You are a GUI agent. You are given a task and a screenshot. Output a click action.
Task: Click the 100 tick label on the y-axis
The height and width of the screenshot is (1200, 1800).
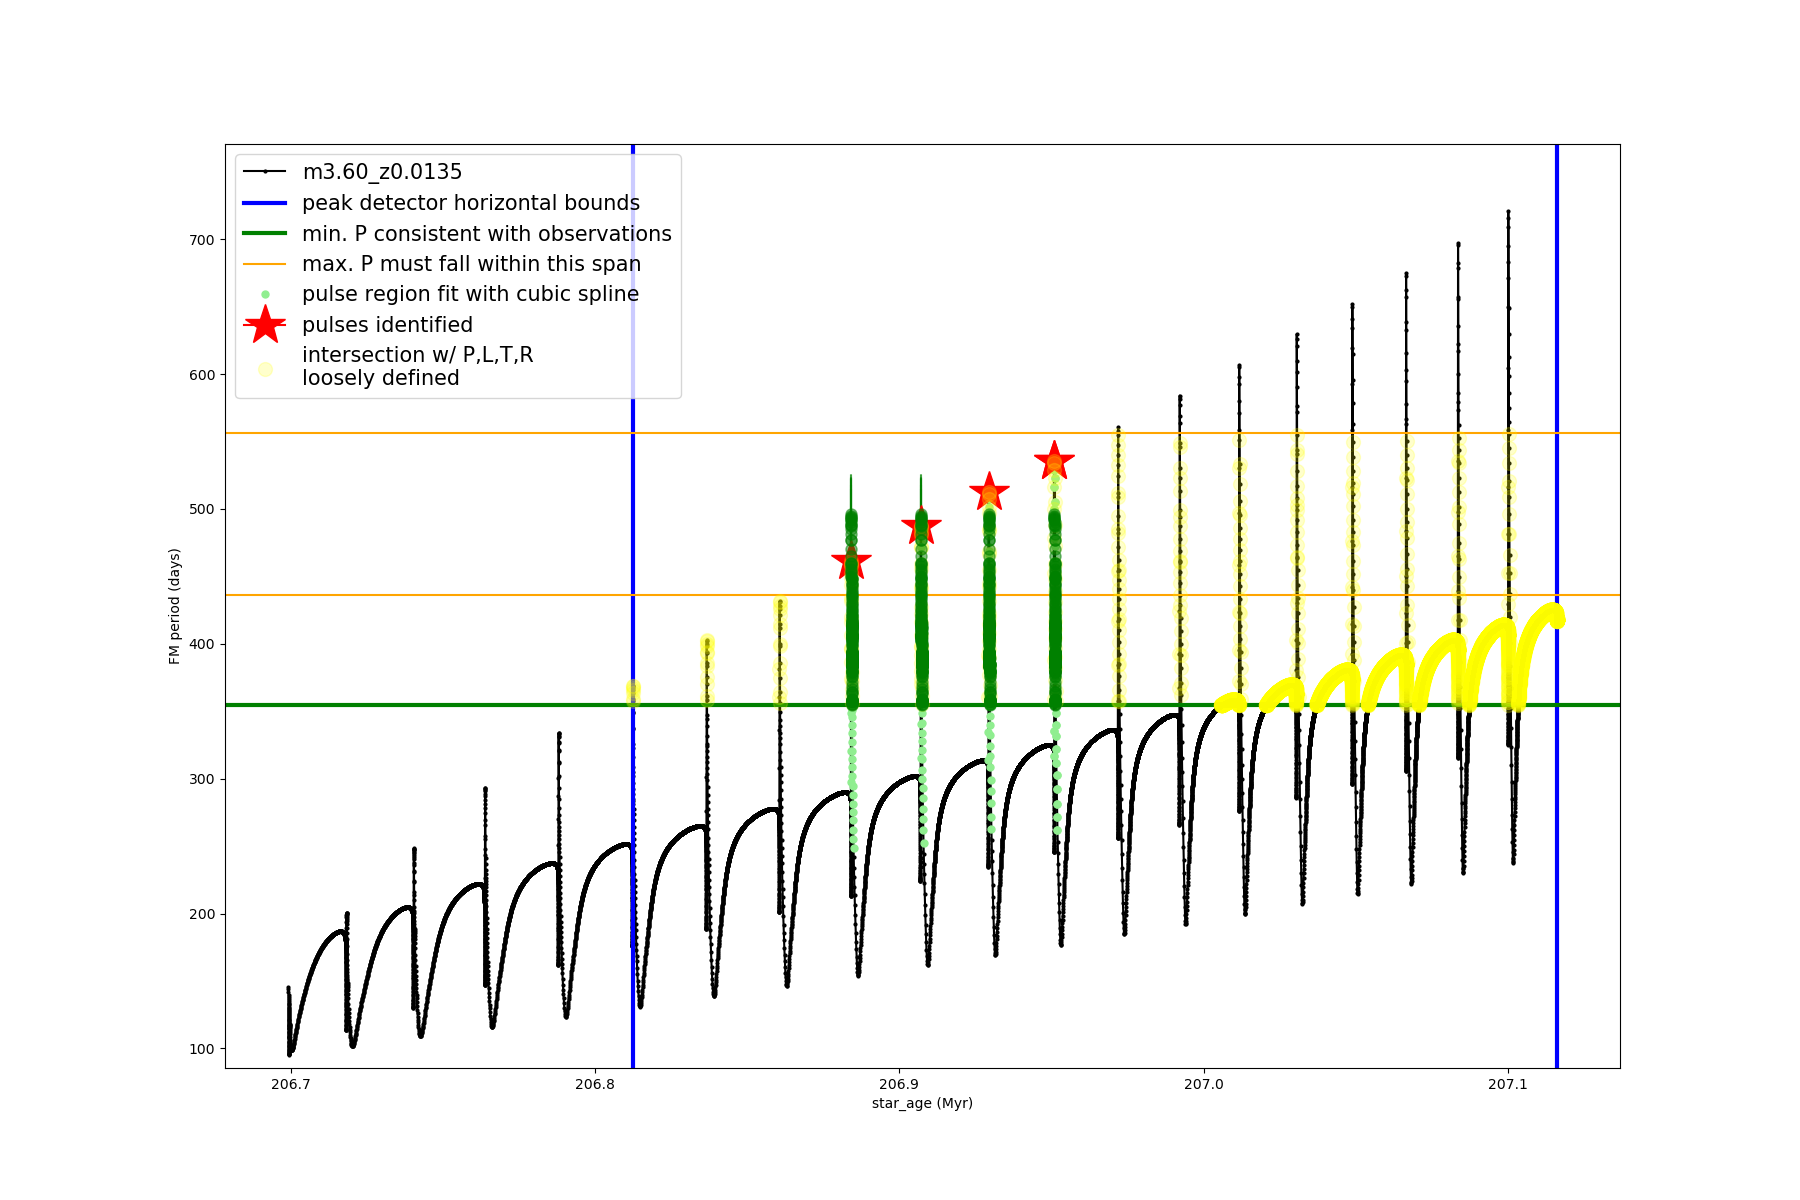click(x=201, y=1049)
